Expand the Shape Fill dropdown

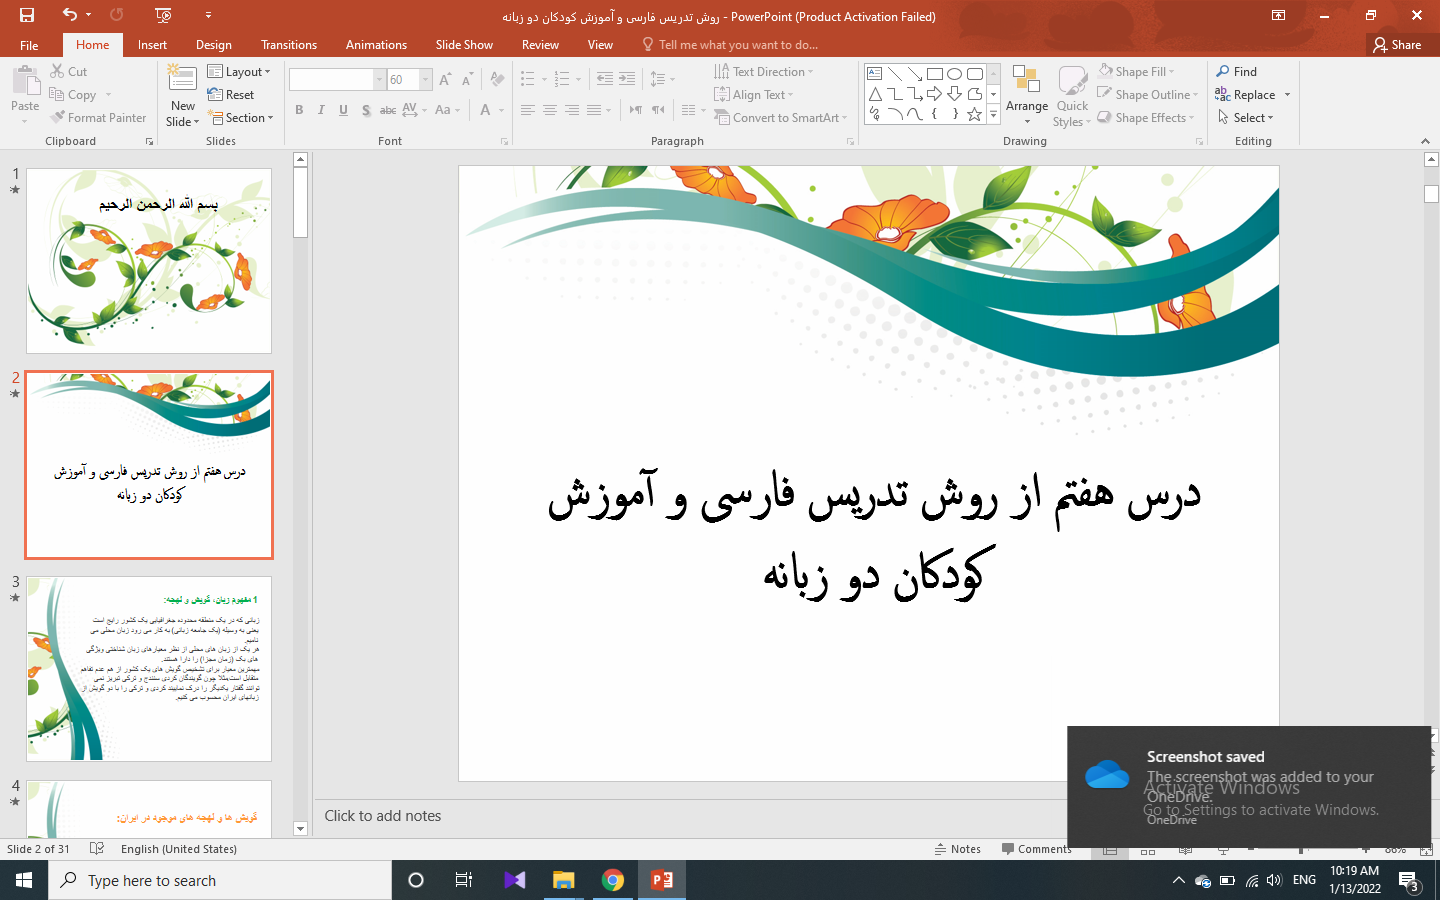(x=1172, y=72)
